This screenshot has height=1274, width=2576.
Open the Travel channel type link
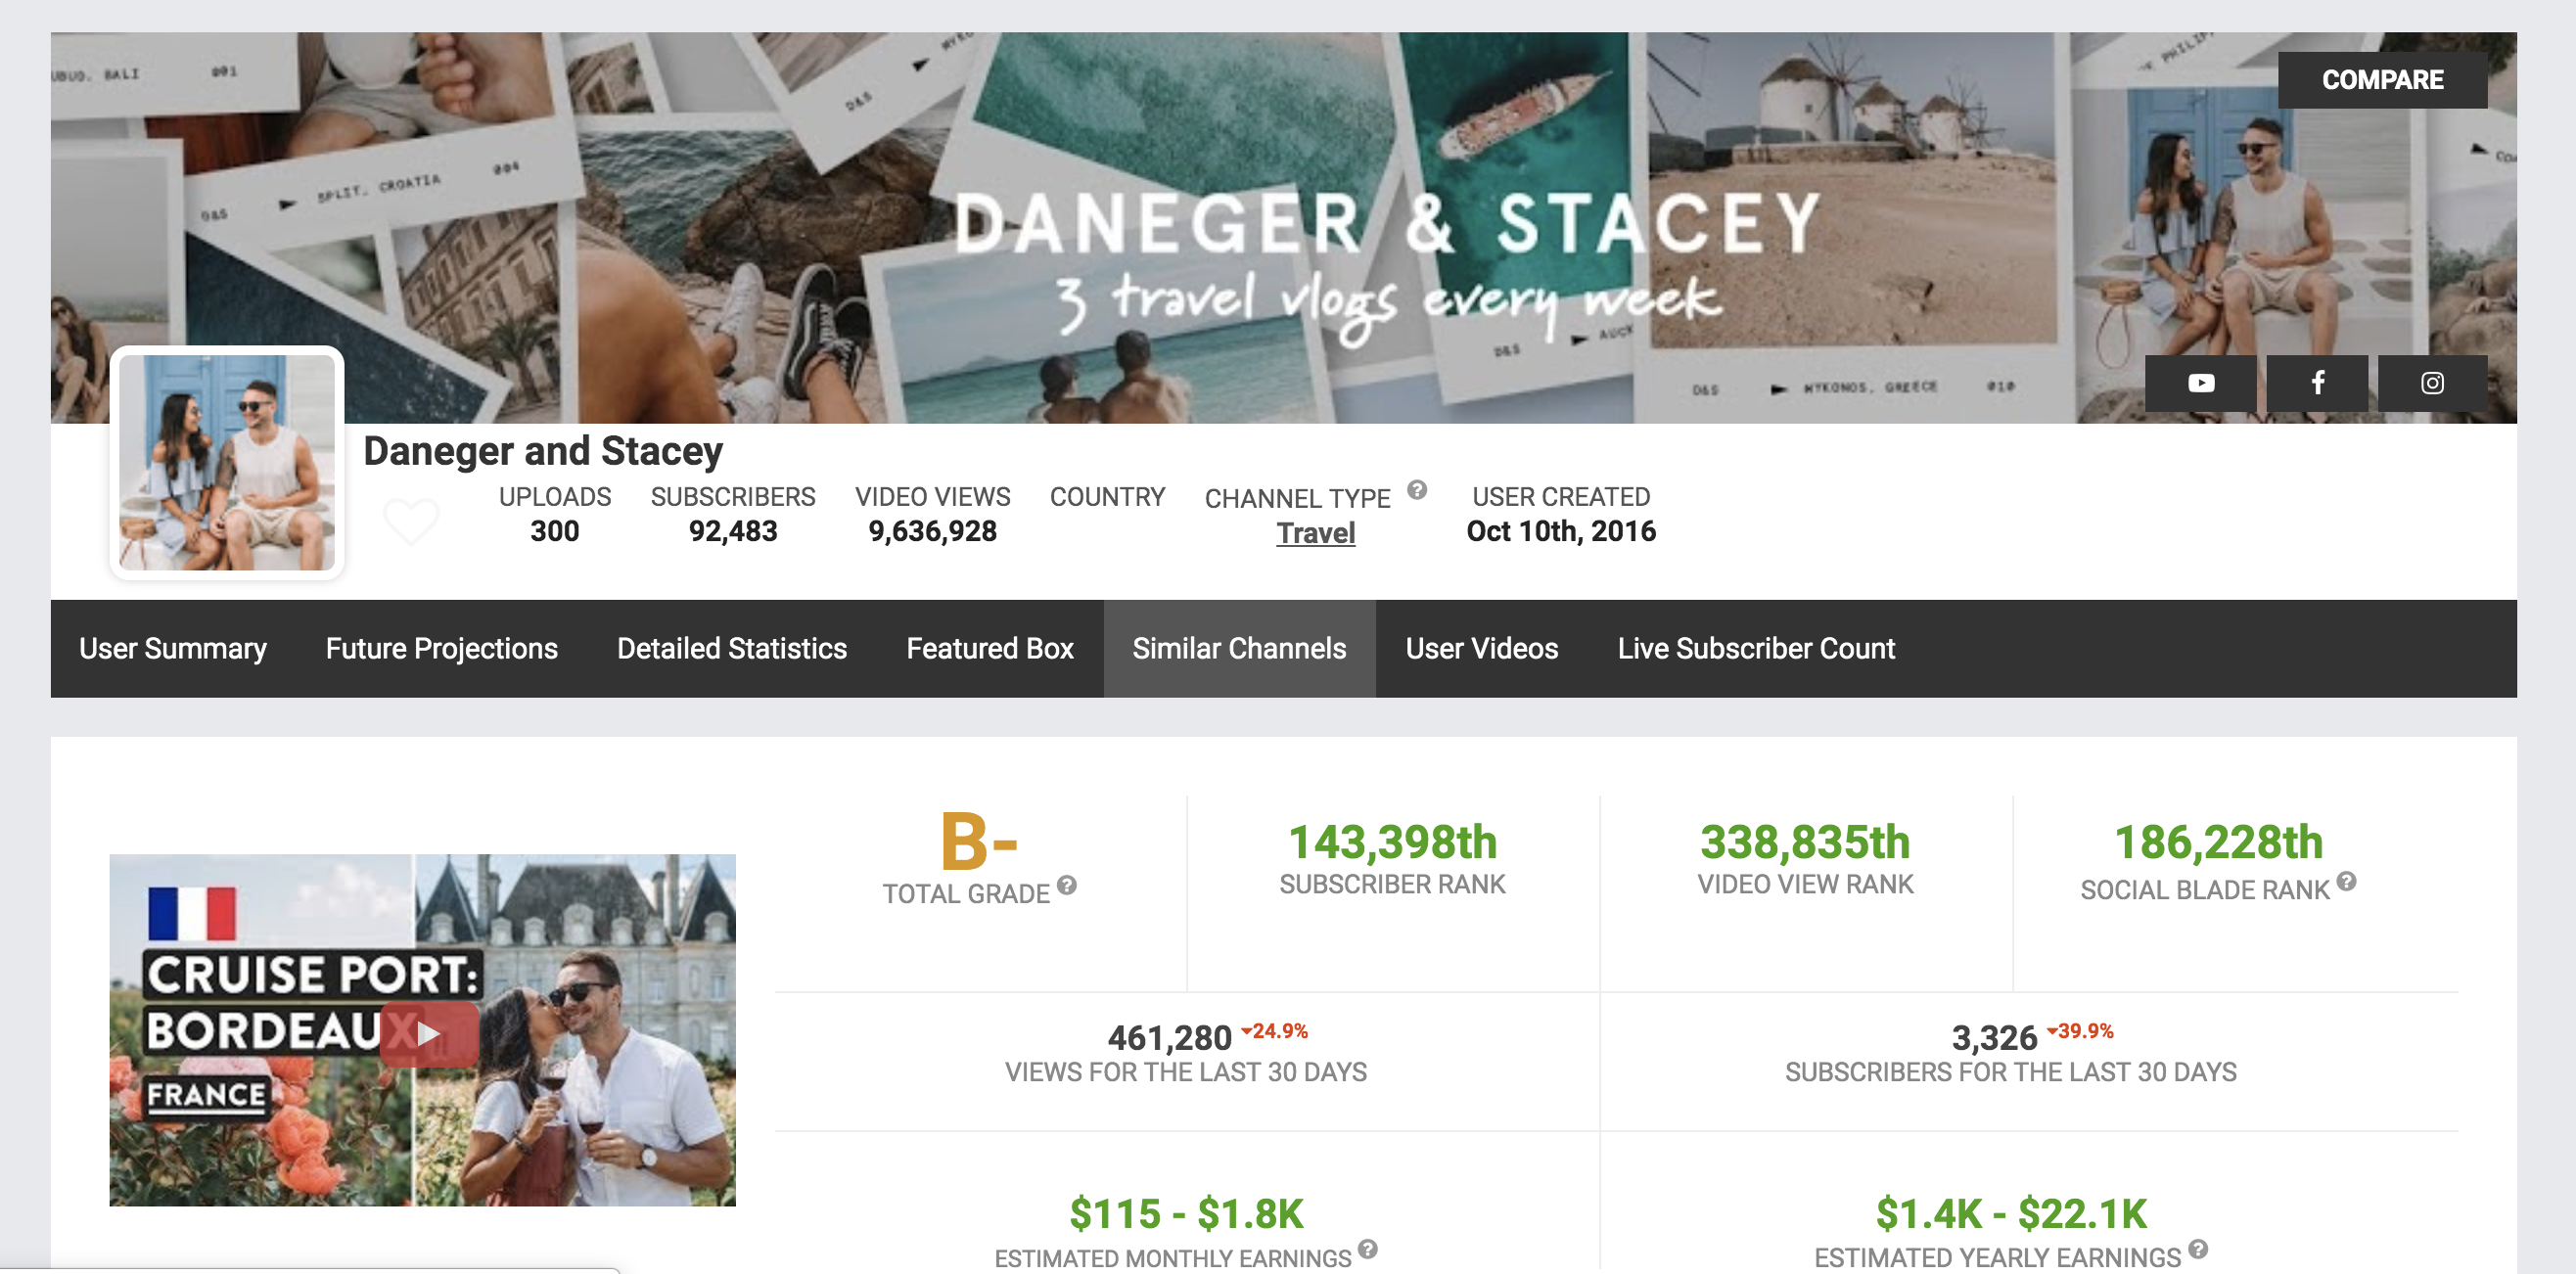(x=1315, y=533)
